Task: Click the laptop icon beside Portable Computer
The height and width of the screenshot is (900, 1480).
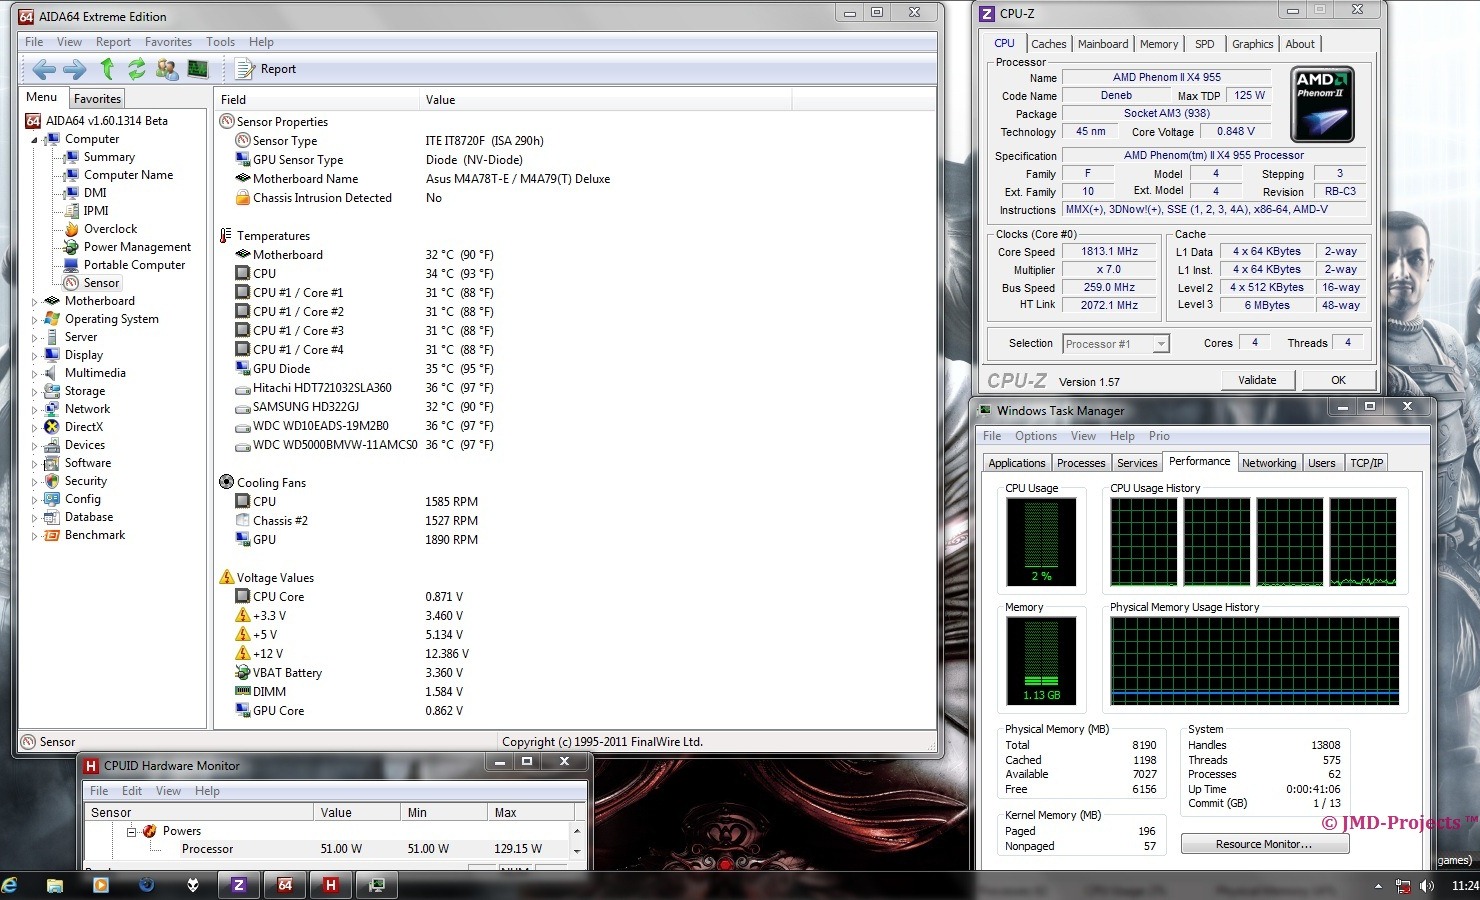Action: pyautogui.click(x=71, y=265)
